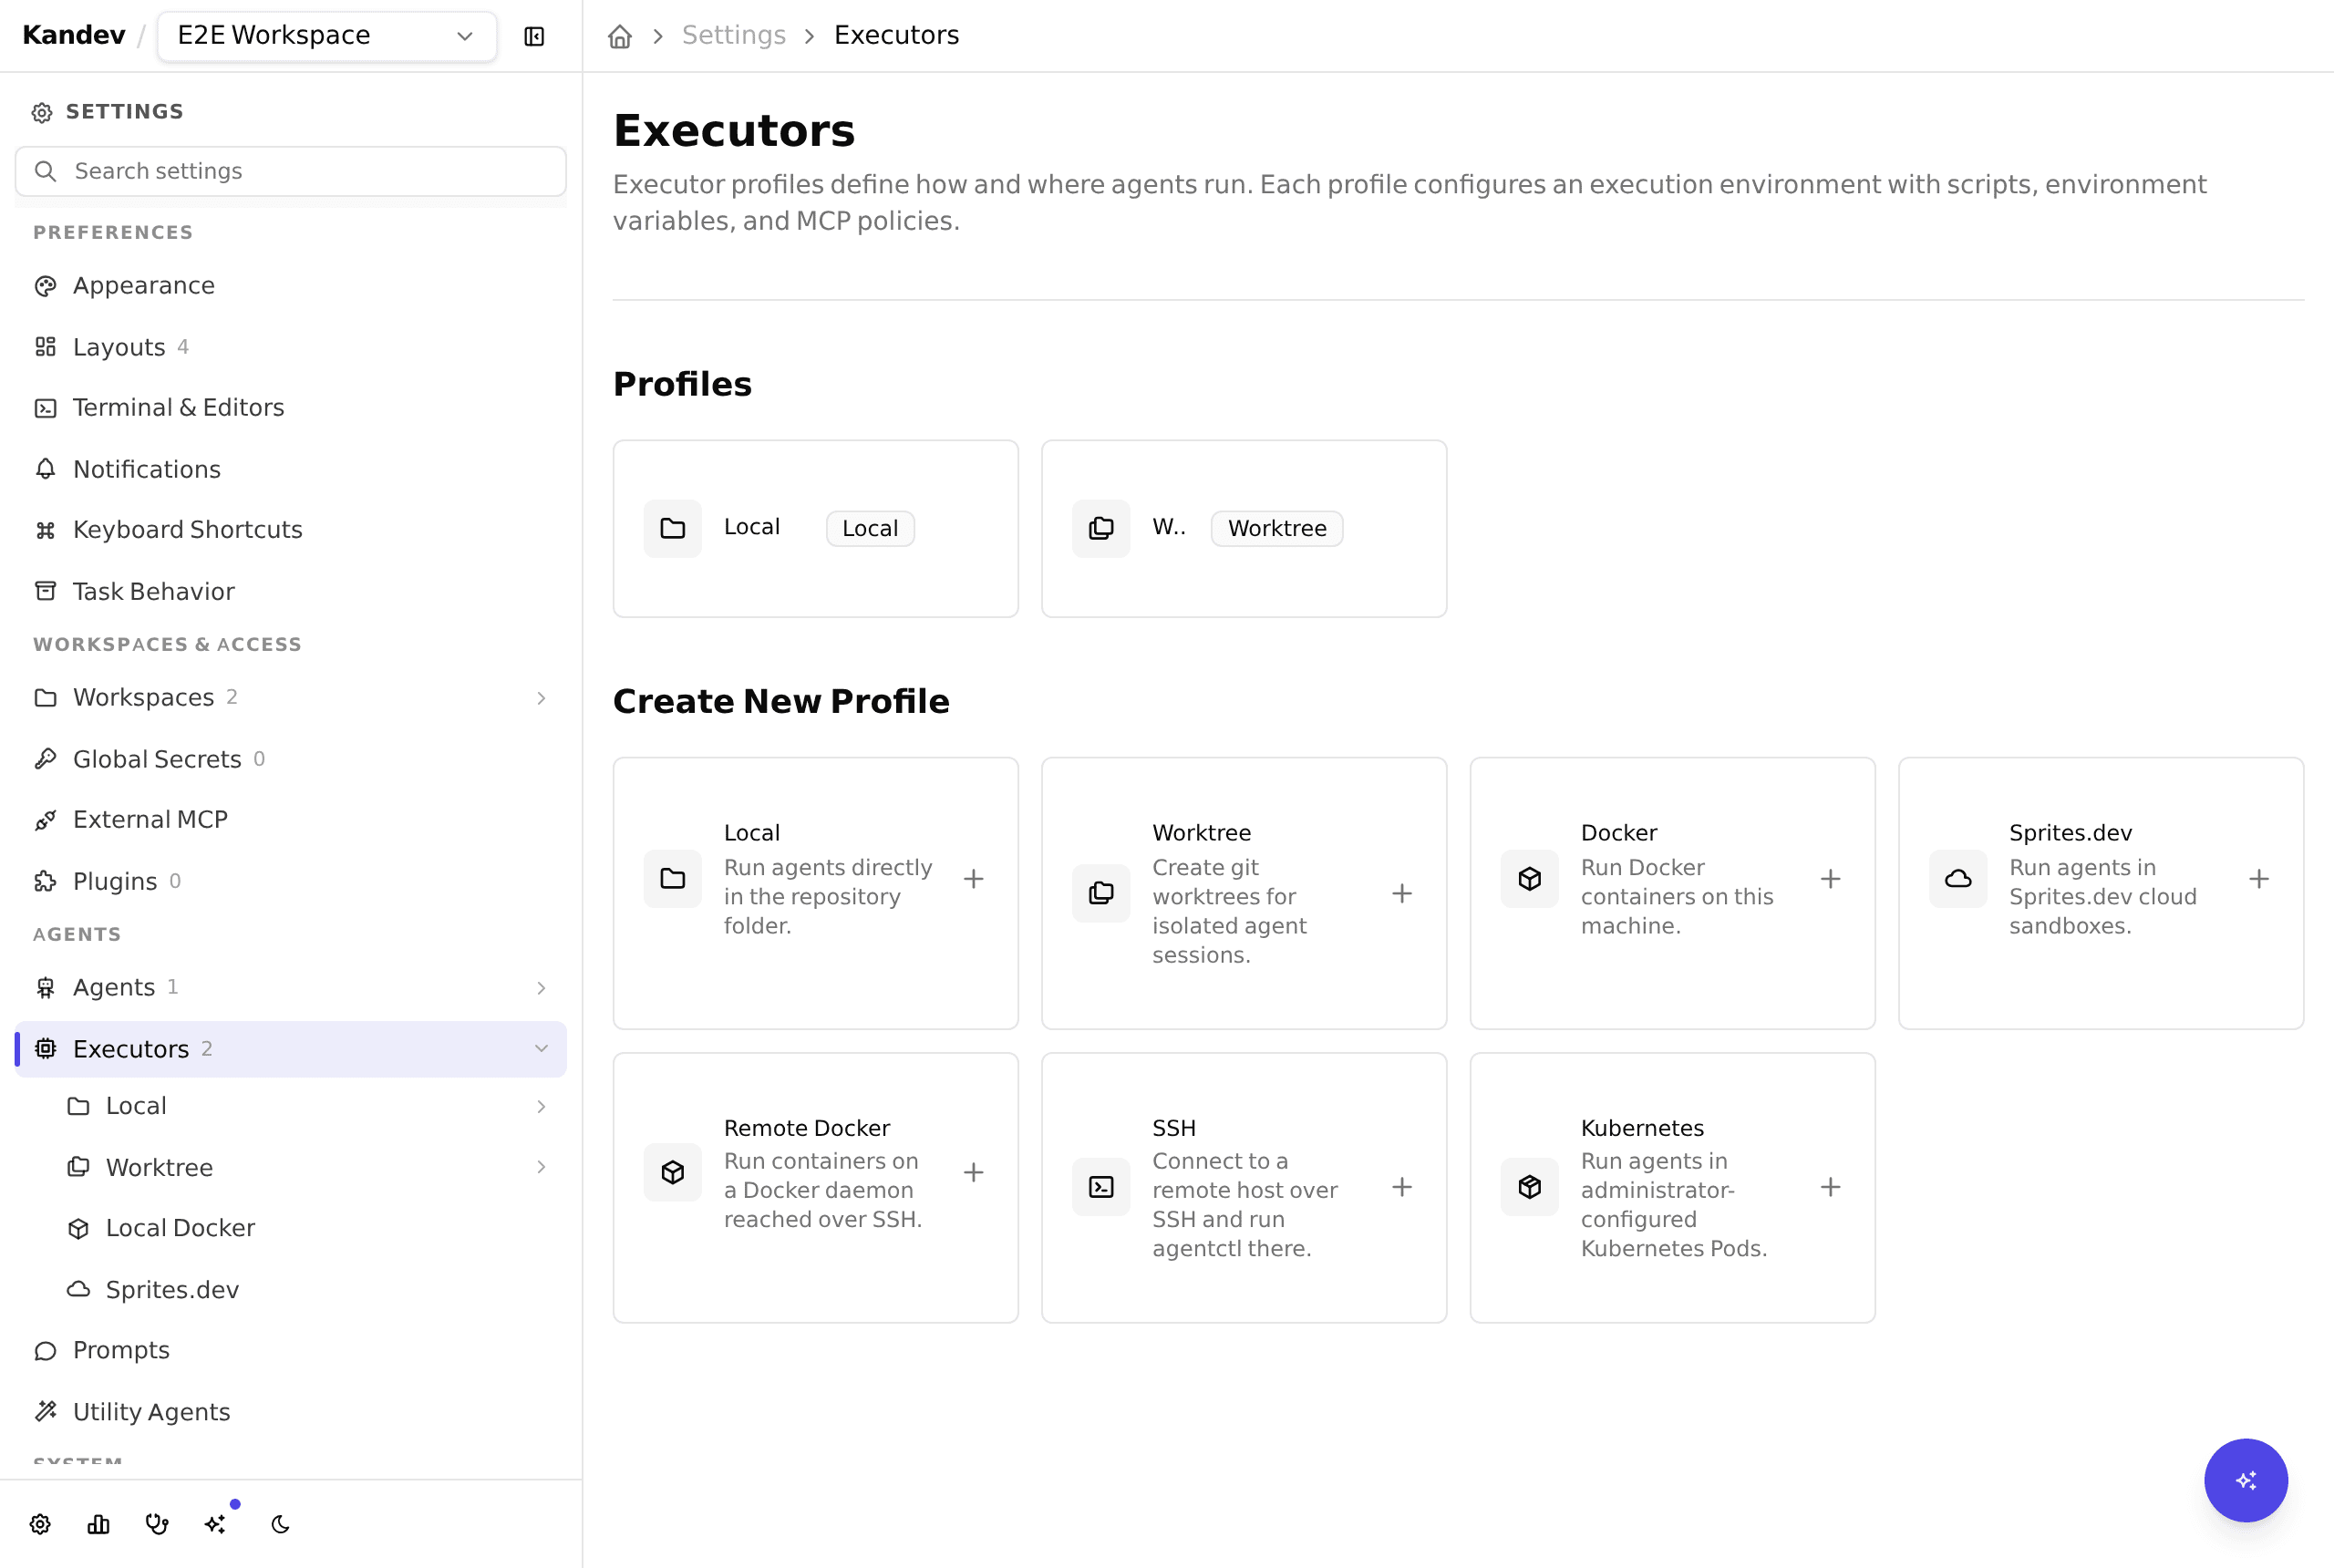Select Local Docker in sidebar tree

pos(307,1228)
